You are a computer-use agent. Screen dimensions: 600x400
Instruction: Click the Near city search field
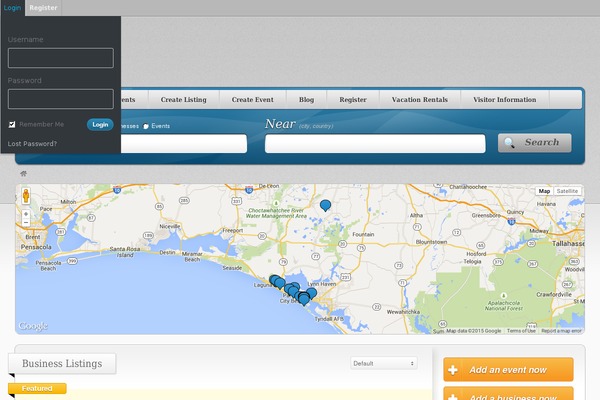tap(375, 144)
